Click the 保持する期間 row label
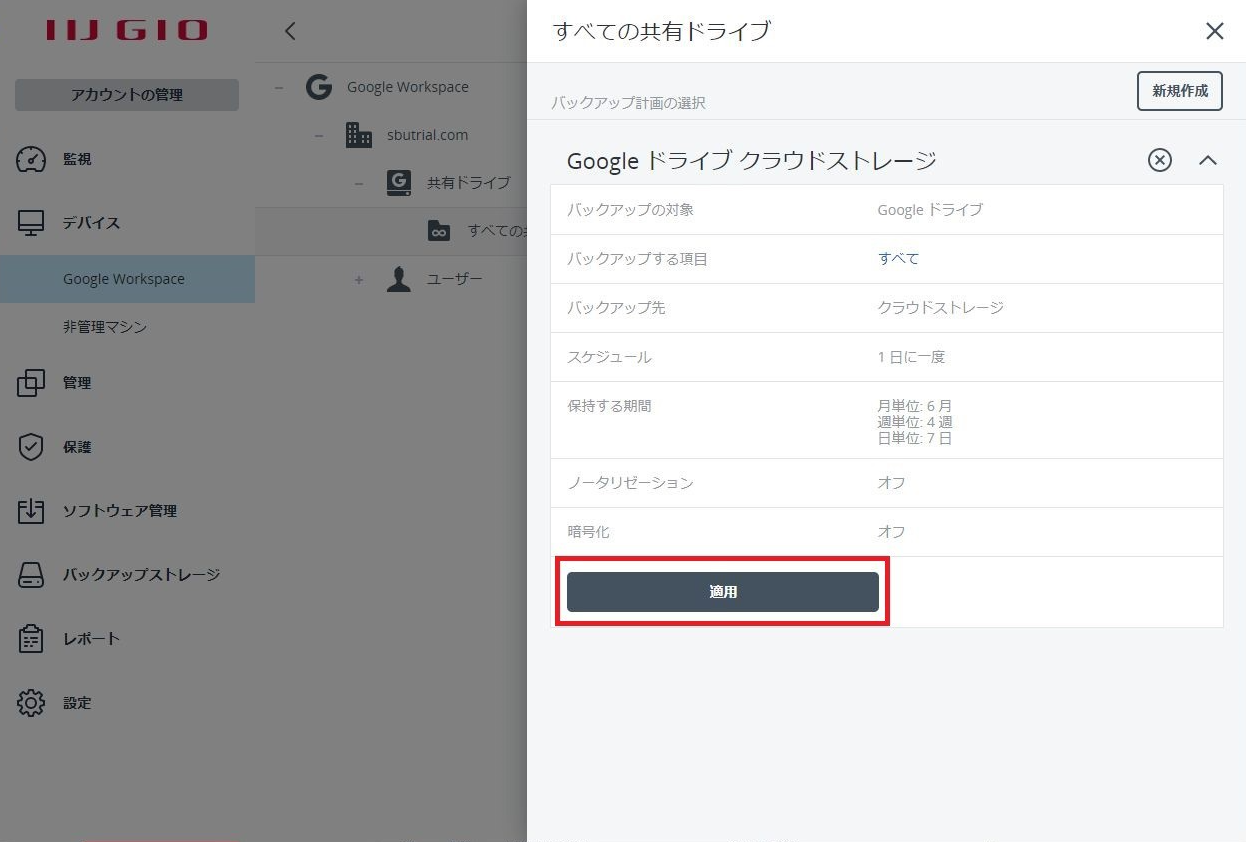 click(609, 406)
